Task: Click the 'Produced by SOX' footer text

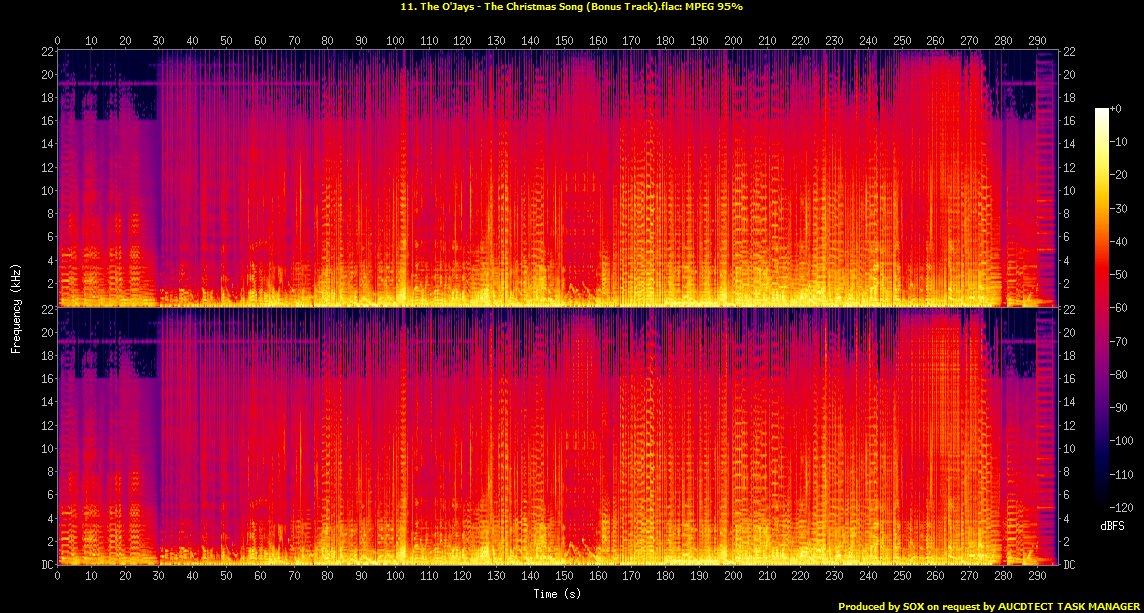Action: [988, 606]
